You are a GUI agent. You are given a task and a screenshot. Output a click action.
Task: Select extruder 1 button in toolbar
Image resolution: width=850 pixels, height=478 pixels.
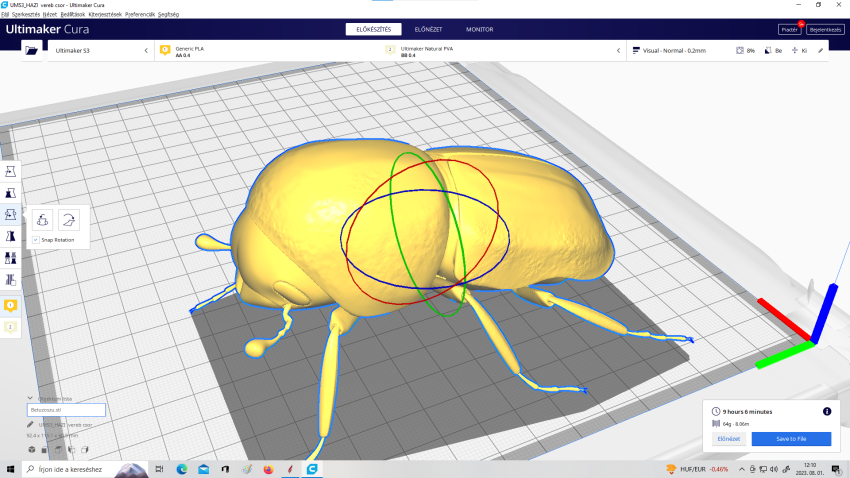pyautogui.click(x=11, y=304)
